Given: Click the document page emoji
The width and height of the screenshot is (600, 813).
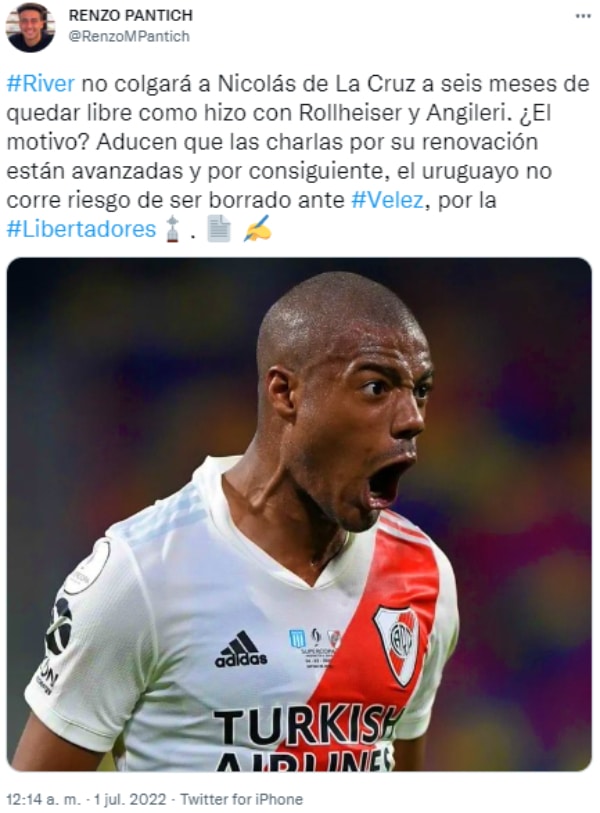Looking at the screenshot, I should 218,229.
